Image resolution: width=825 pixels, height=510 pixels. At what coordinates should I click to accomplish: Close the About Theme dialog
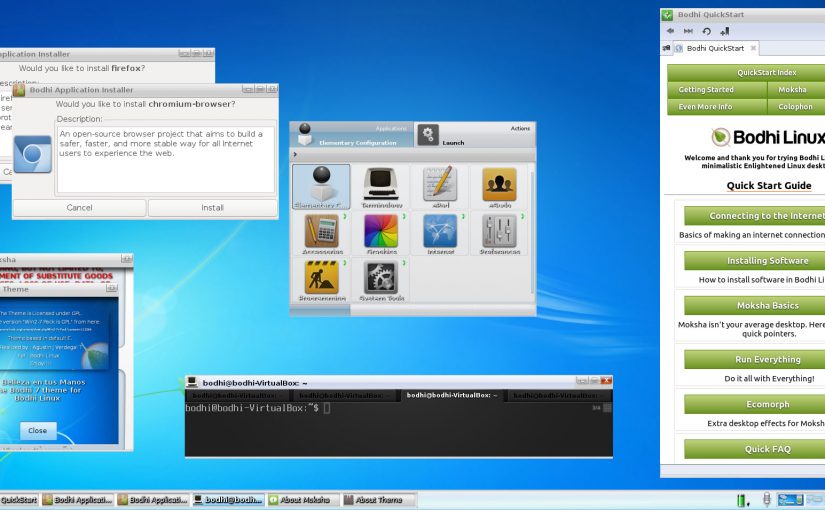click(37, 431)
